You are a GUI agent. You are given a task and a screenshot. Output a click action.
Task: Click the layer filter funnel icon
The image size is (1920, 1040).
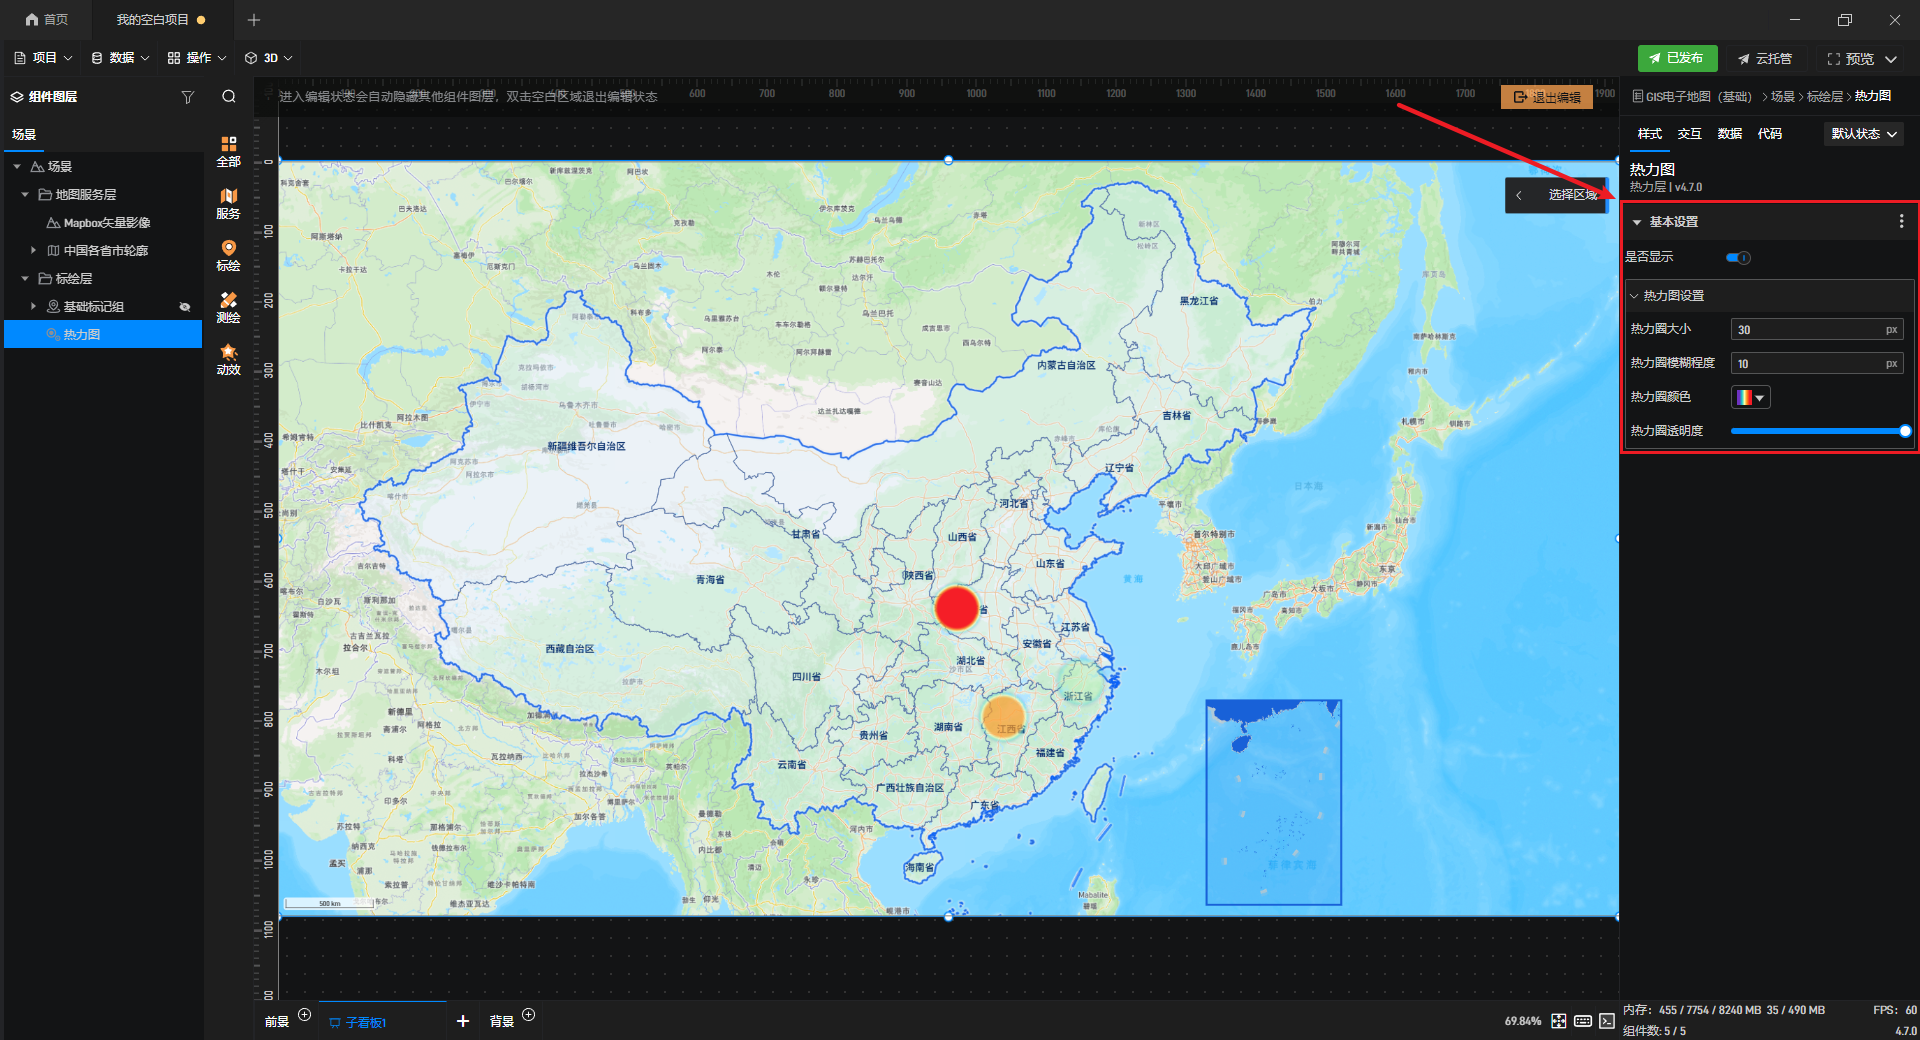[x=187, y=97]
